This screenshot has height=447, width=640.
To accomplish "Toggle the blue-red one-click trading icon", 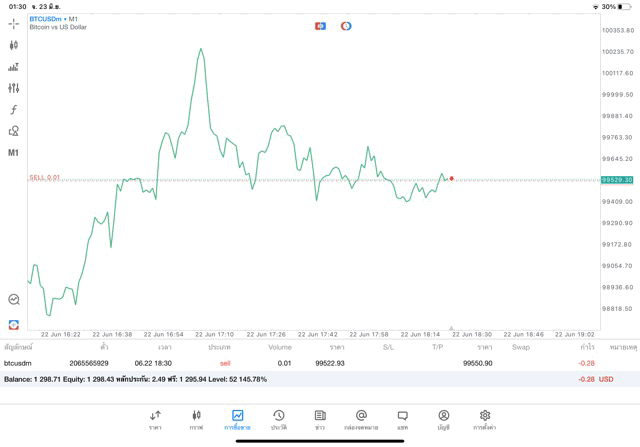I will (320, 26).
